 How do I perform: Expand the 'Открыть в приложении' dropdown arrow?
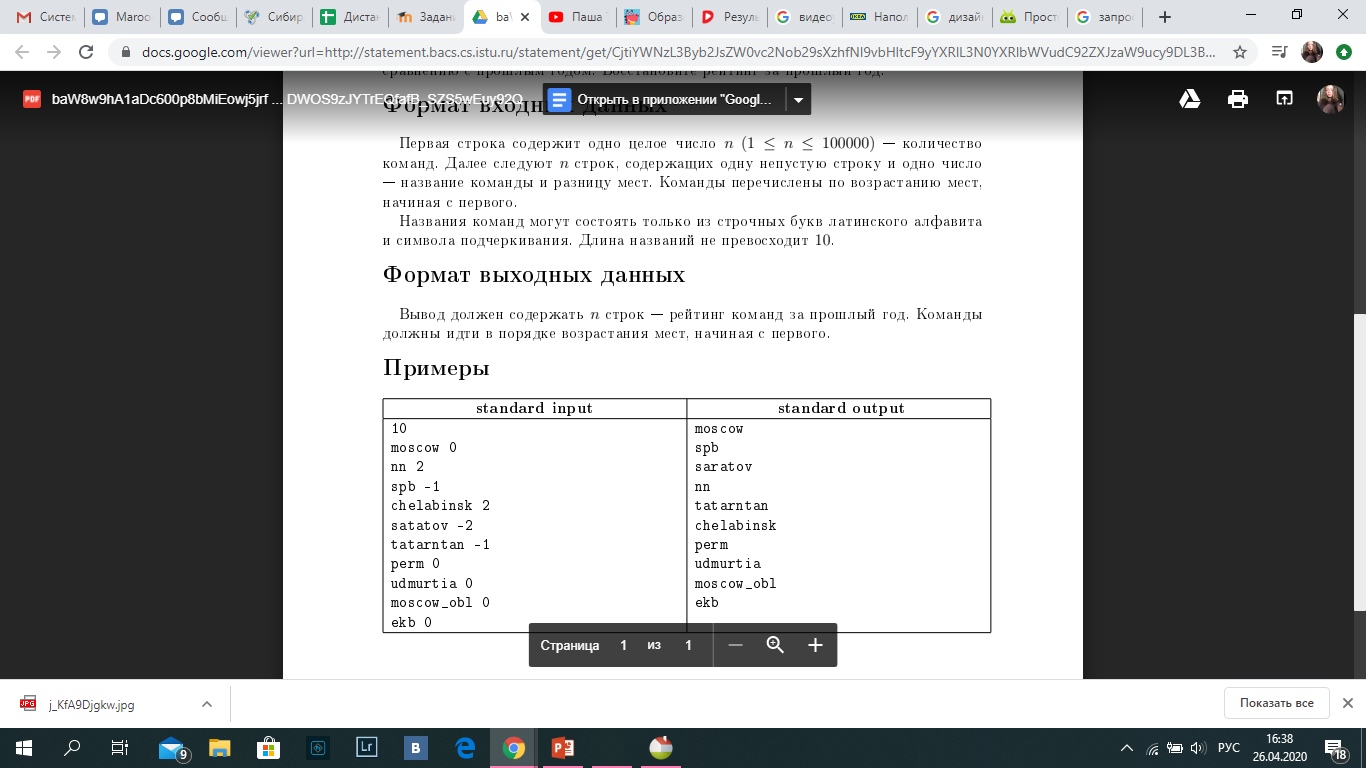pyautogui.click(x=798, y=99)
